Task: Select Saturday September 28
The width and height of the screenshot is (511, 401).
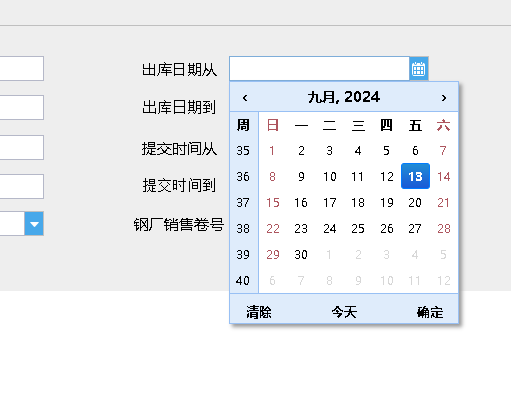Action: tap(443, 228)
